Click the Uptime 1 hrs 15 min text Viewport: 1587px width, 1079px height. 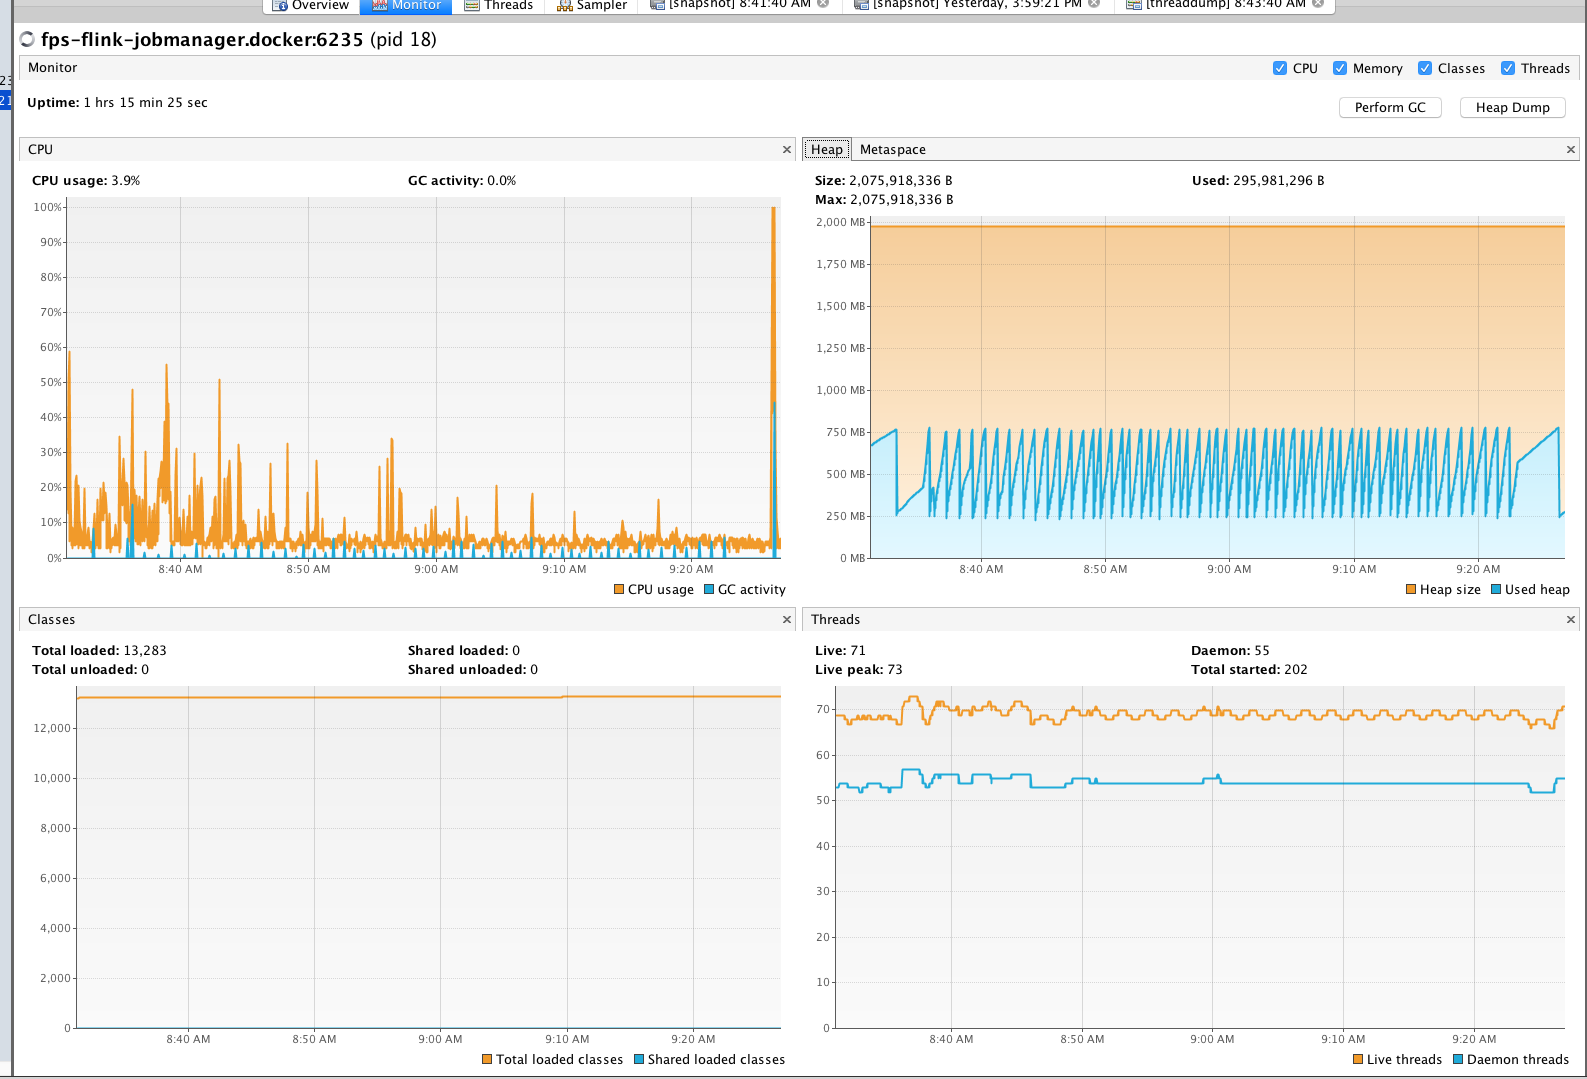117,103
